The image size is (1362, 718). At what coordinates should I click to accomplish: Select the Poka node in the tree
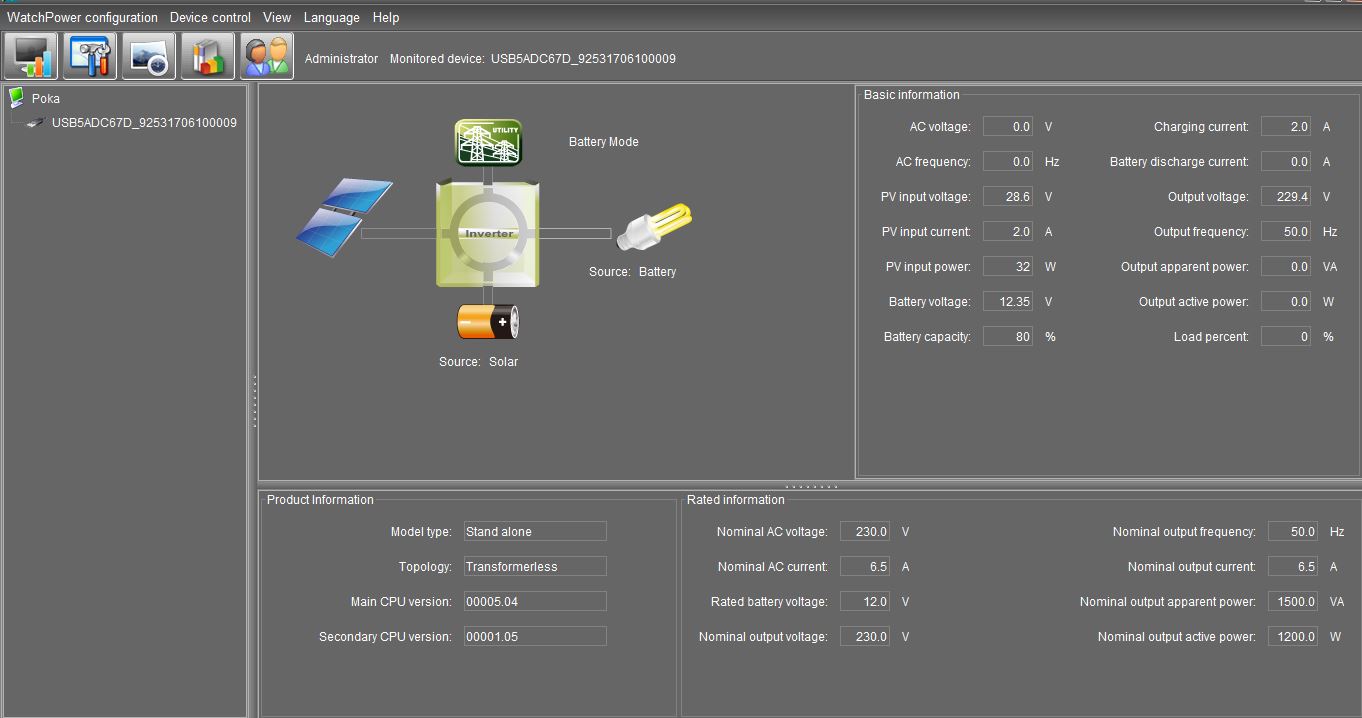click(45, 98)
